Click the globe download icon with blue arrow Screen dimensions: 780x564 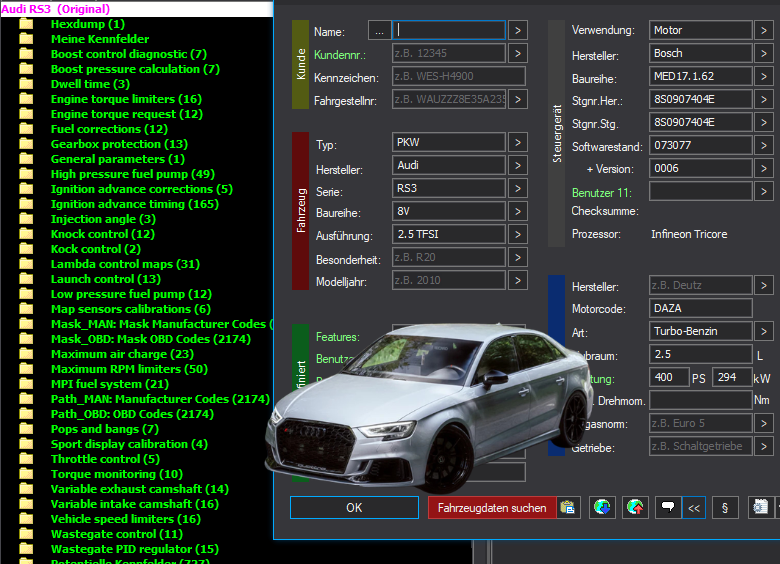coord(602,507)
